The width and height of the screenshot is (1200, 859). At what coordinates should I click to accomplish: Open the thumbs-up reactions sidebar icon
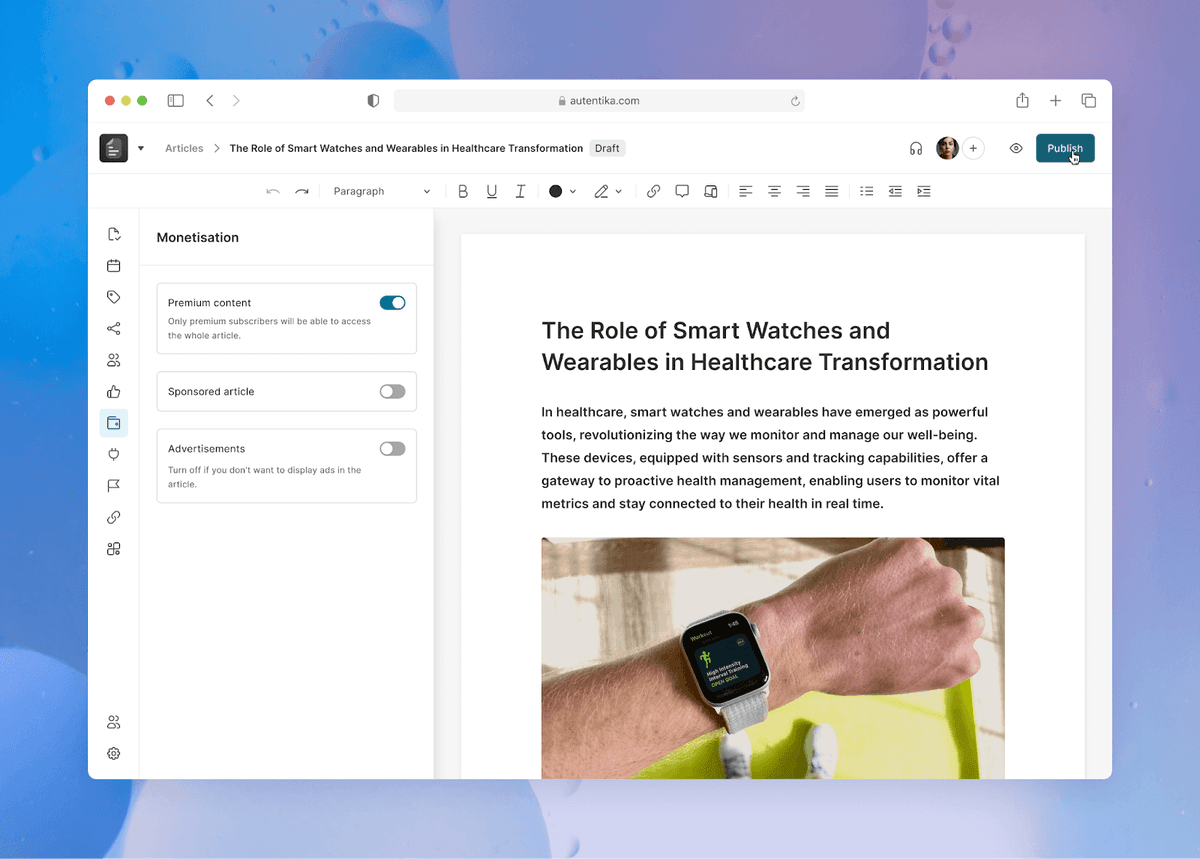coord(114,392)
